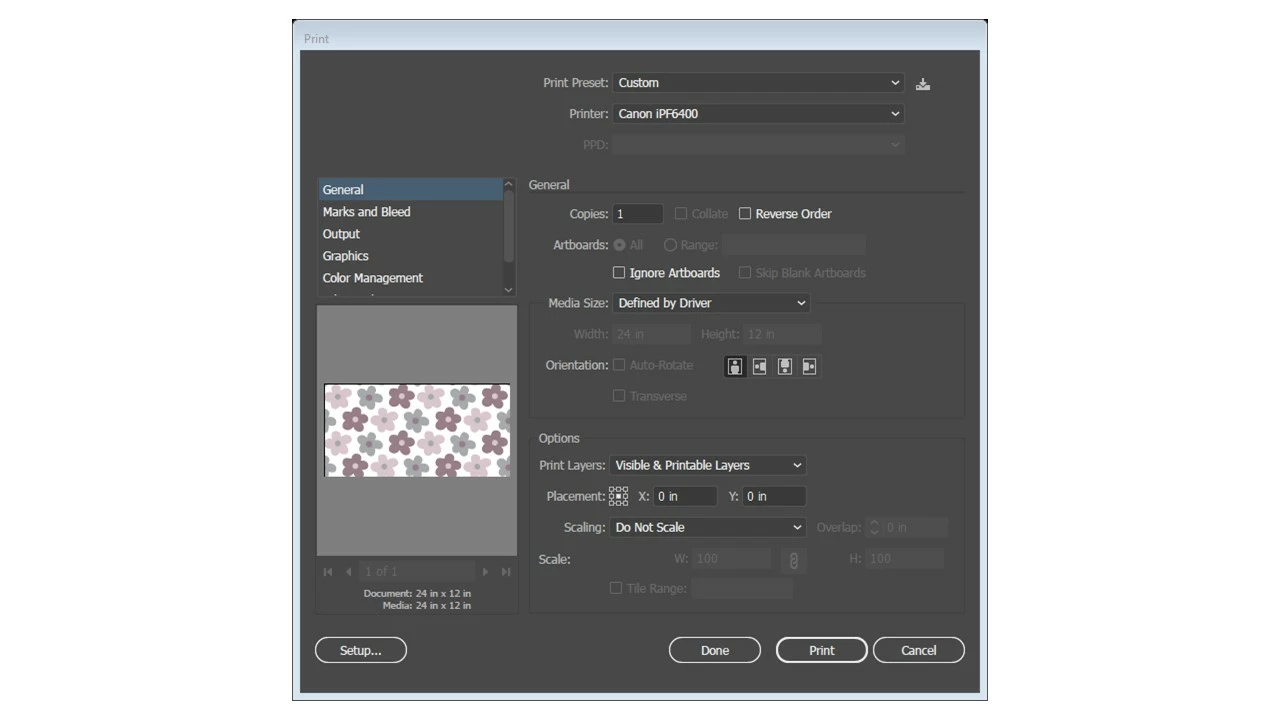Image resolution: width=1280 pixels, height=720 pixels.
Task: Open the PPD dropdown
Action: (759, 145)
